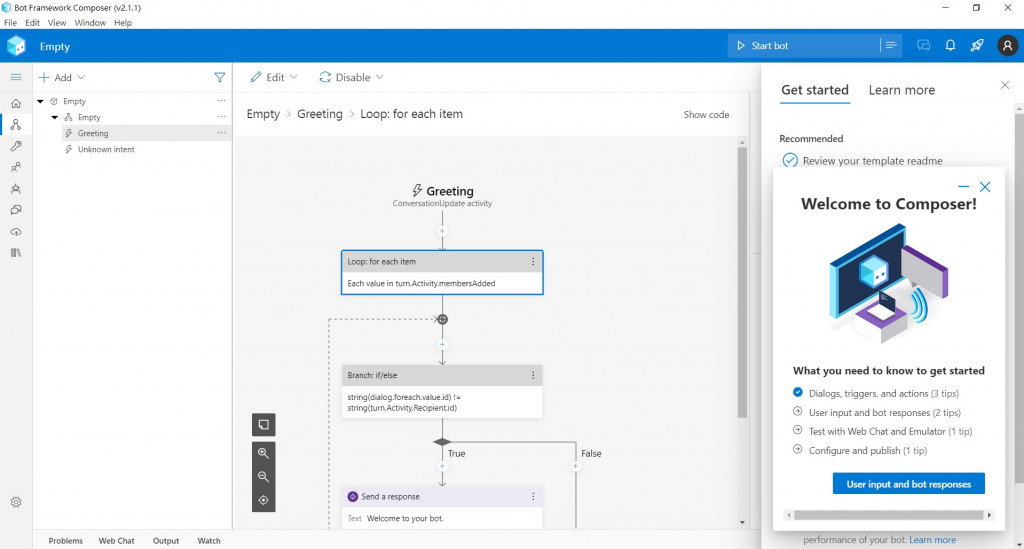Toggle the canvas minimap panel icon
1024x549 pixels.
(263, 424)
